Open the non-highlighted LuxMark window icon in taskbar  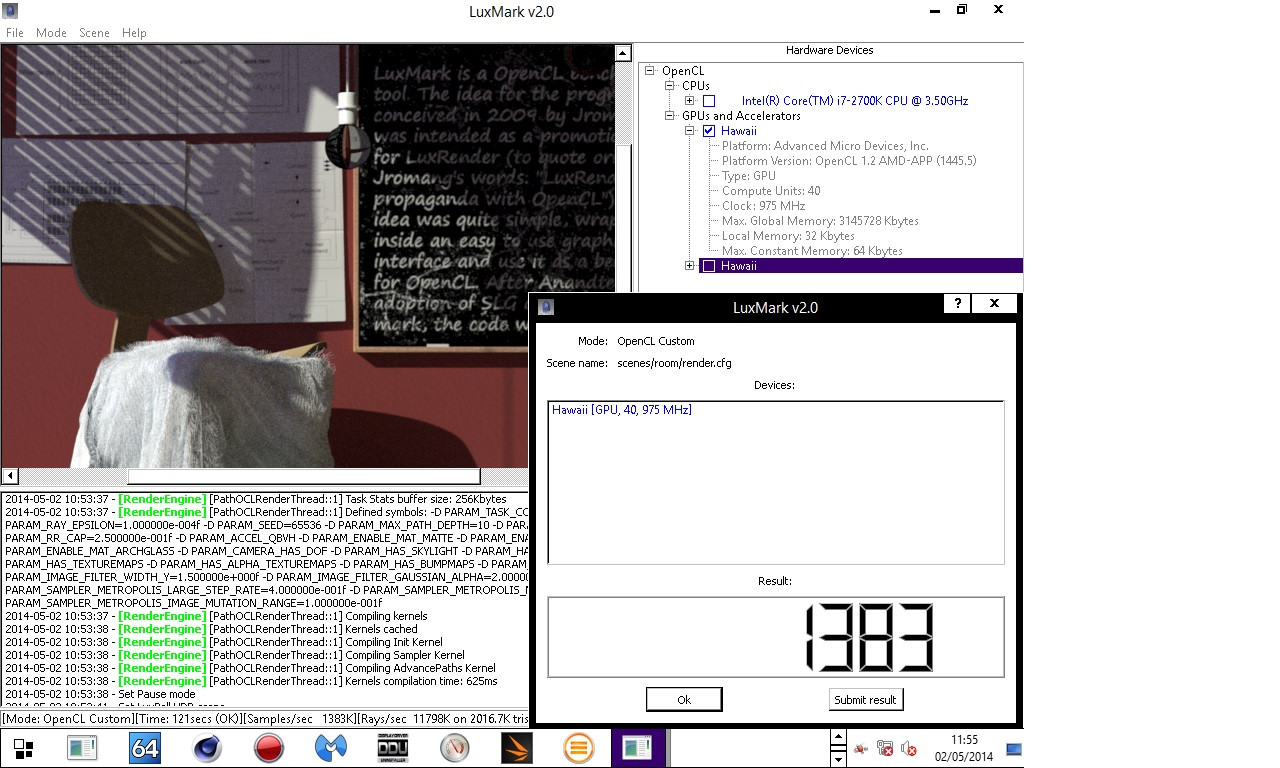pyautogui.click(x=82, y=748)
